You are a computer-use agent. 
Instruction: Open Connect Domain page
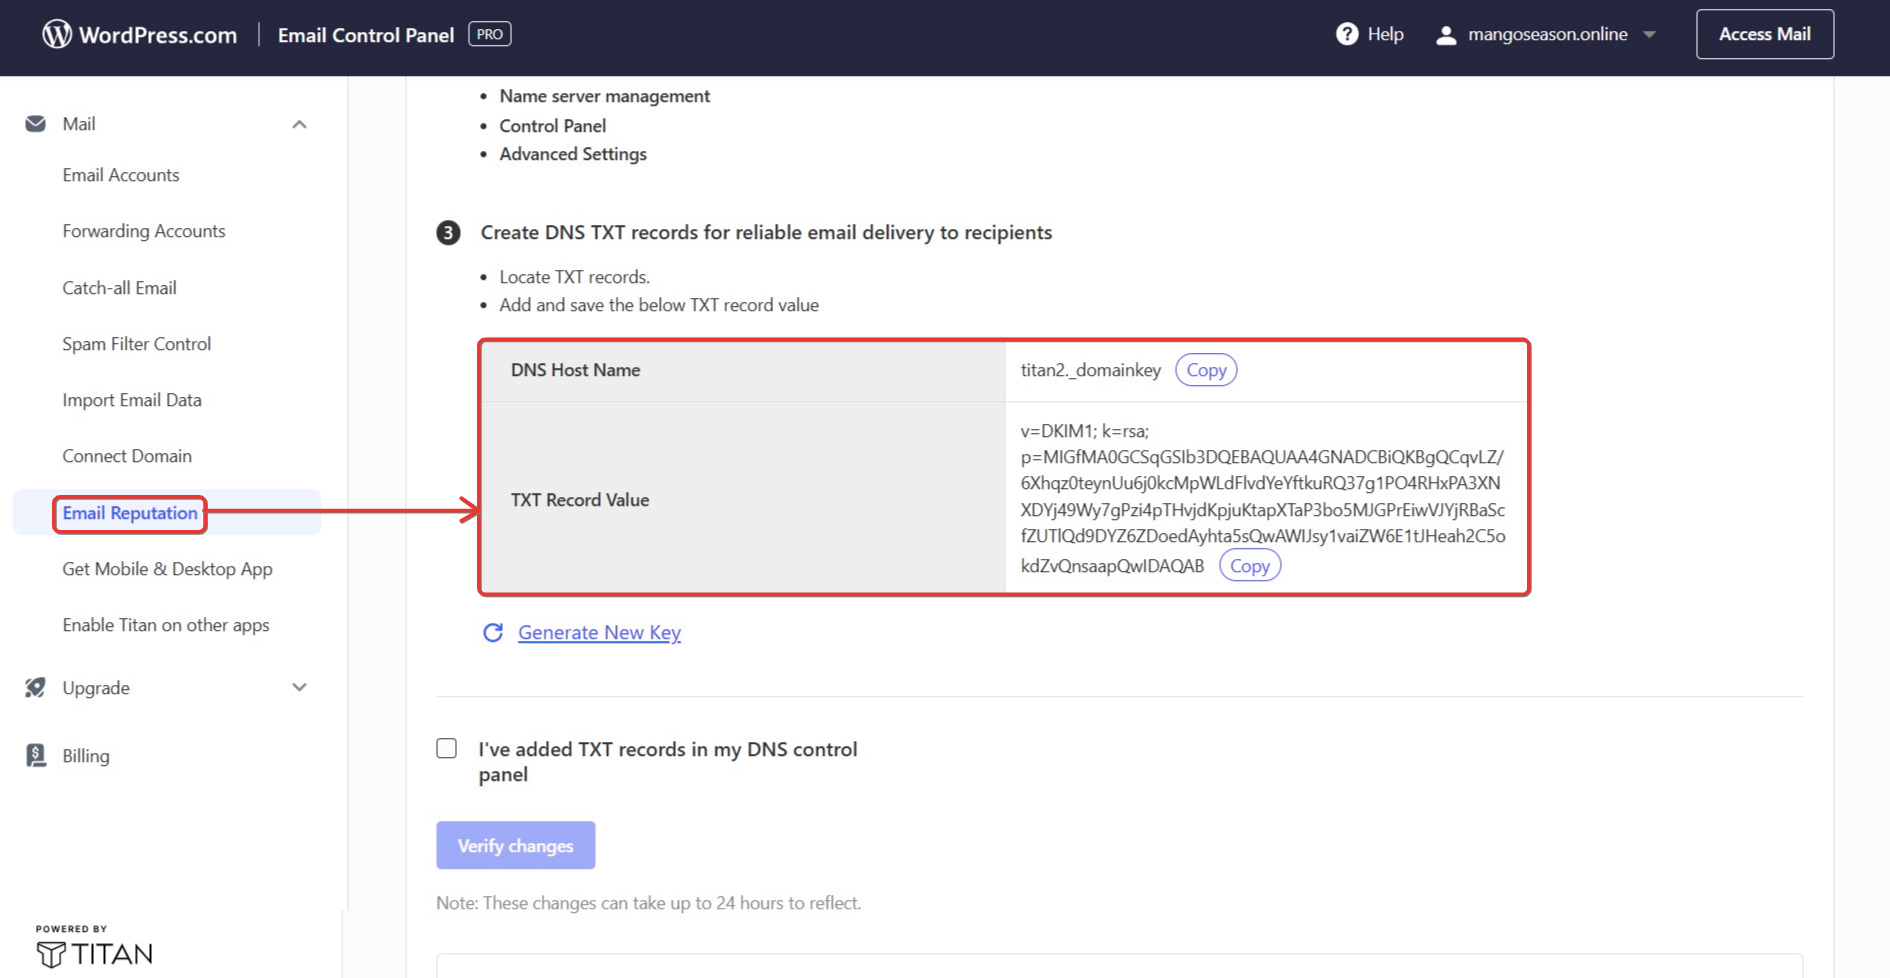click(127, 456)
